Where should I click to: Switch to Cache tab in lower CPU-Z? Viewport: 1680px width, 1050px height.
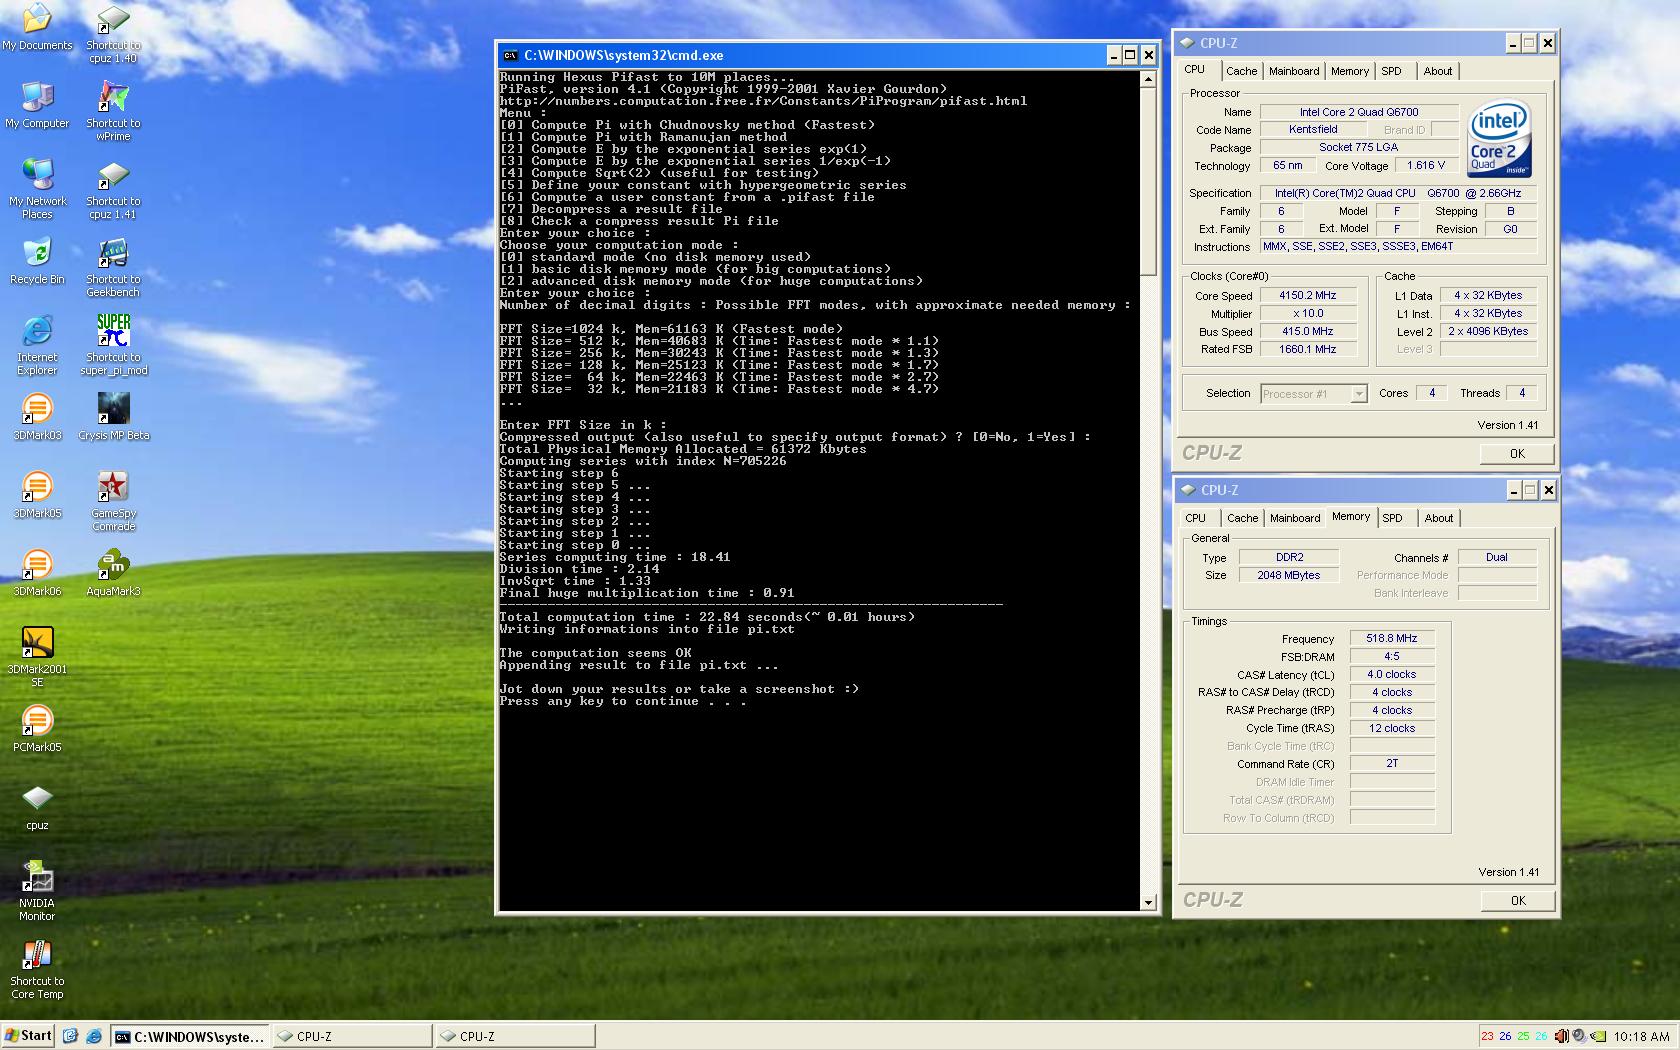1242,518
